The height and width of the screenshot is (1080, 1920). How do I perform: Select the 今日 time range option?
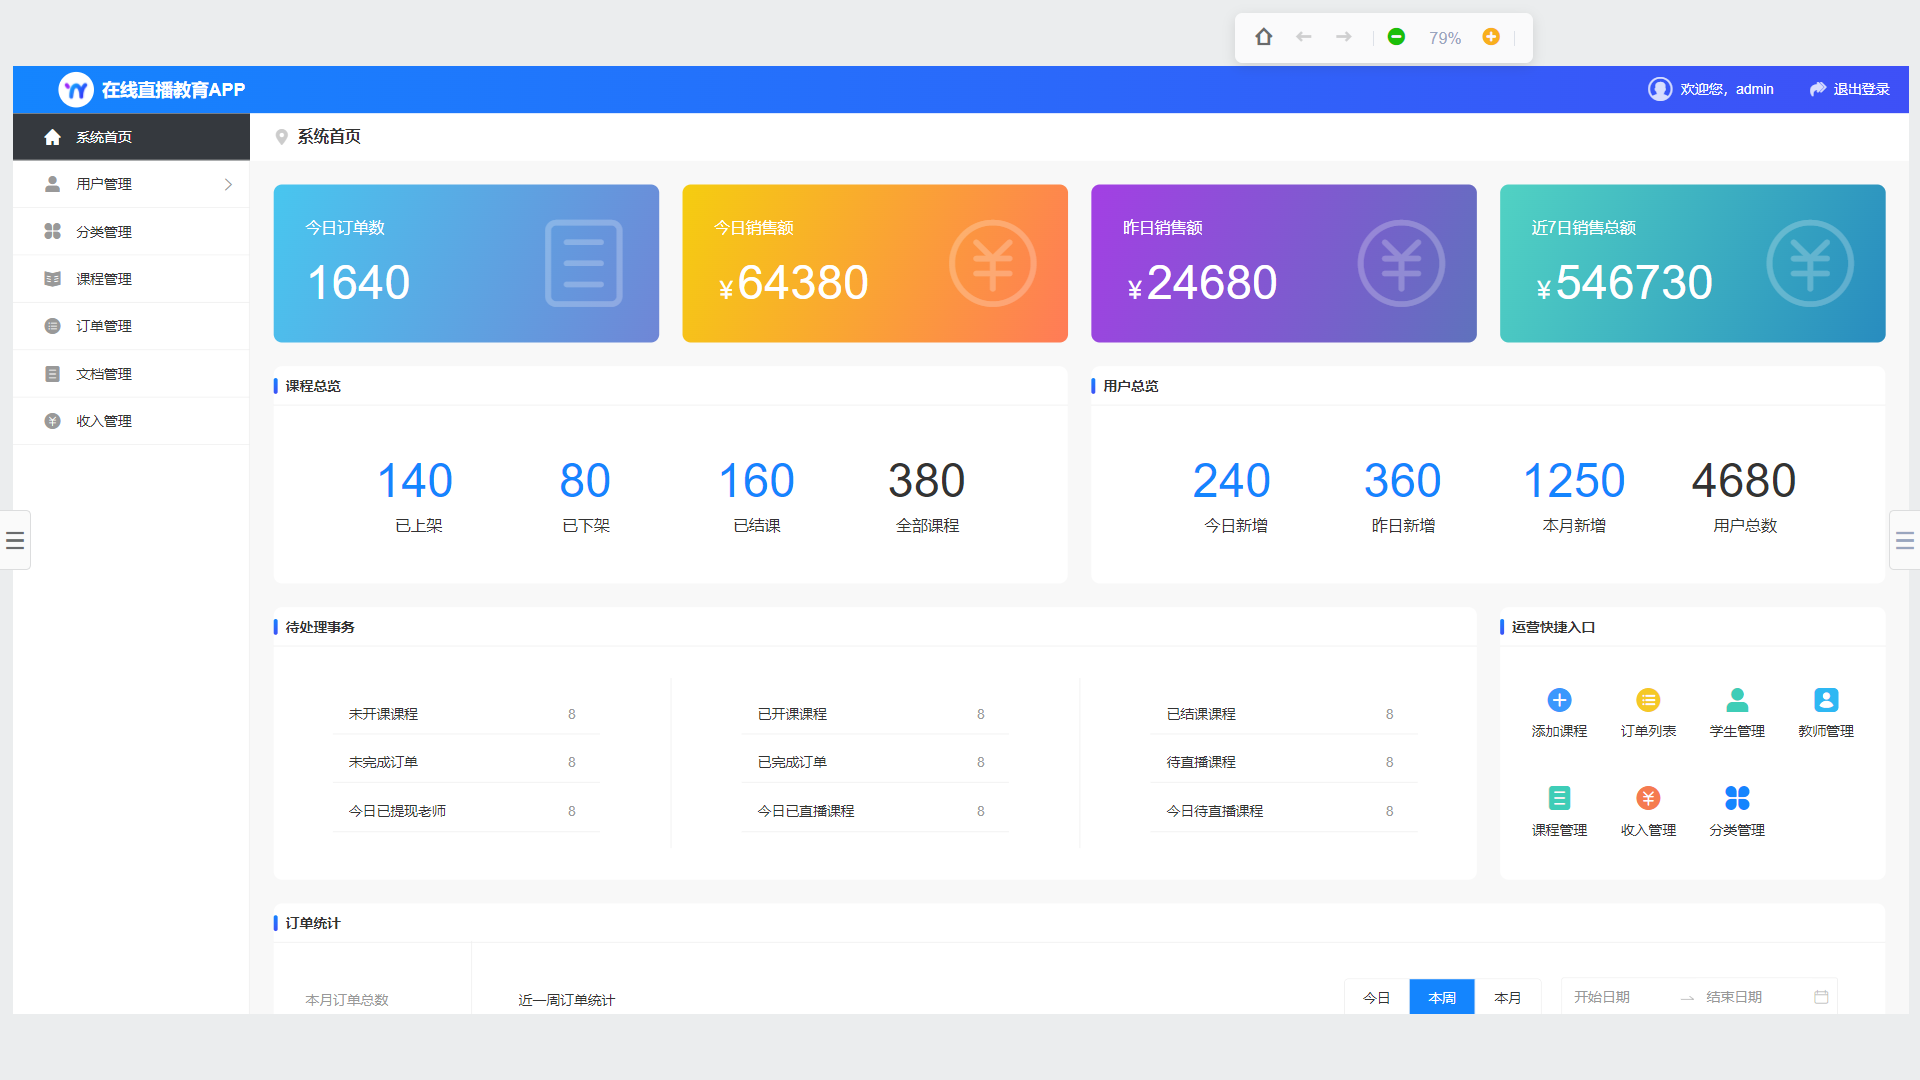(x=1377, y=997)
